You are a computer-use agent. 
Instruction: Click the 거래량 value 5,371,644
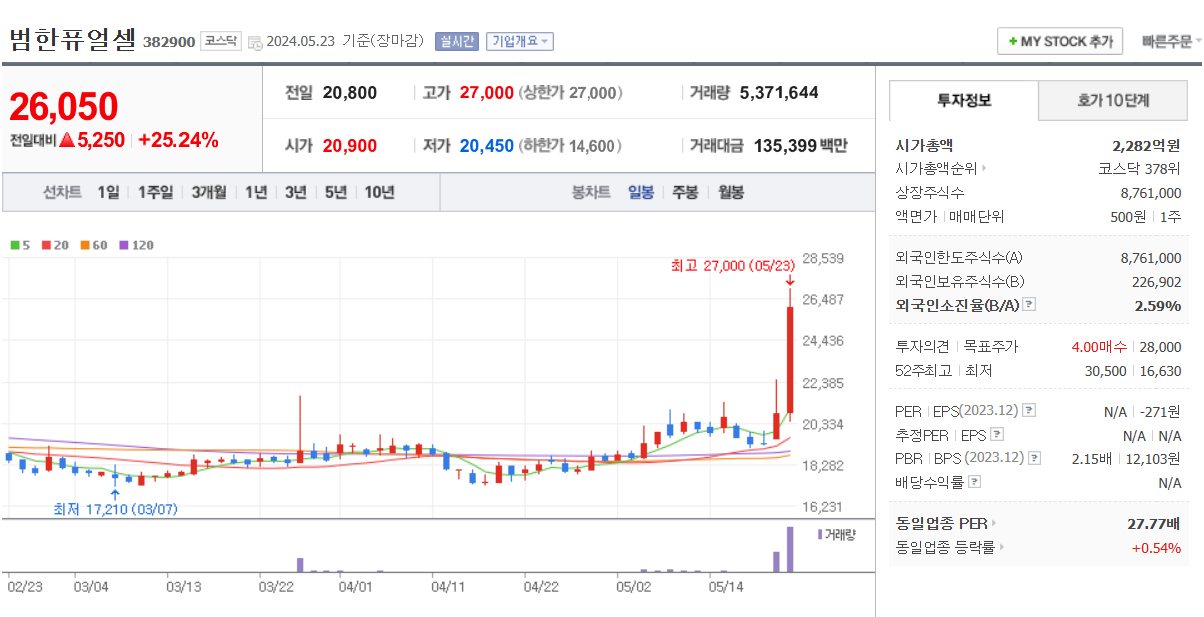tap(779, 93)
